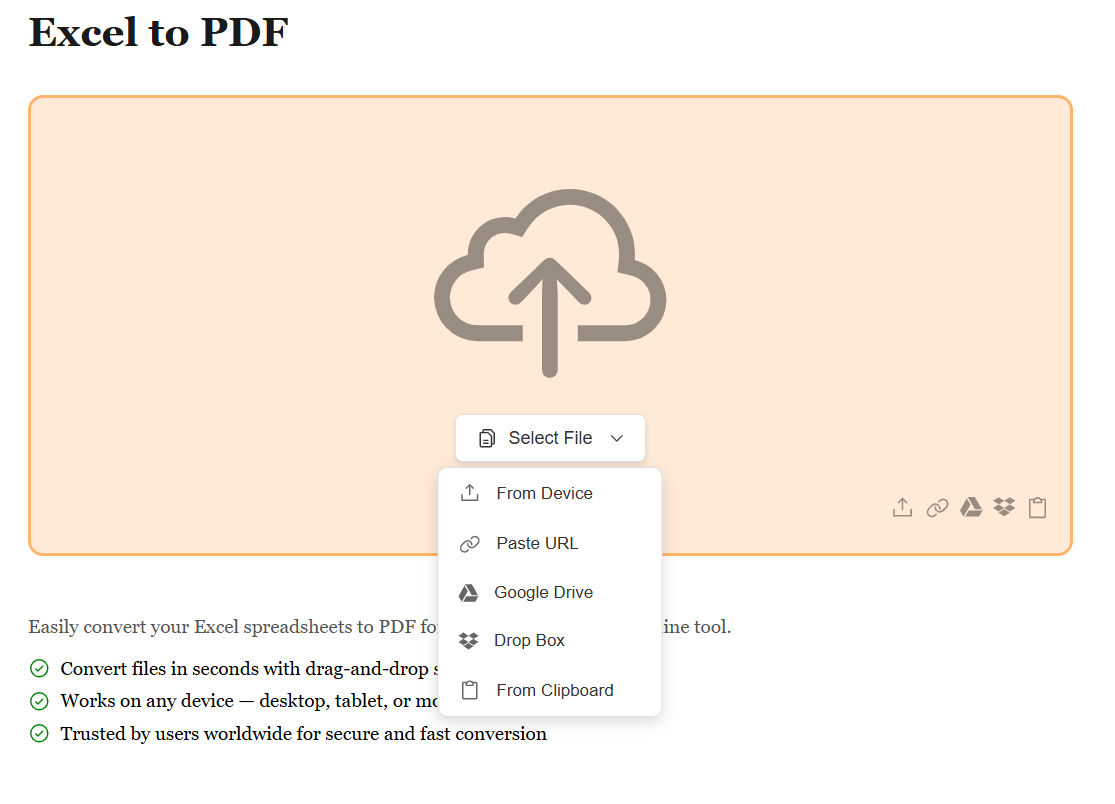Choose 'Drop Box' menu entry
Image resolution: width=1115 pixels, height=804 pixels.
pyautogui.click(x=529, y=641)
